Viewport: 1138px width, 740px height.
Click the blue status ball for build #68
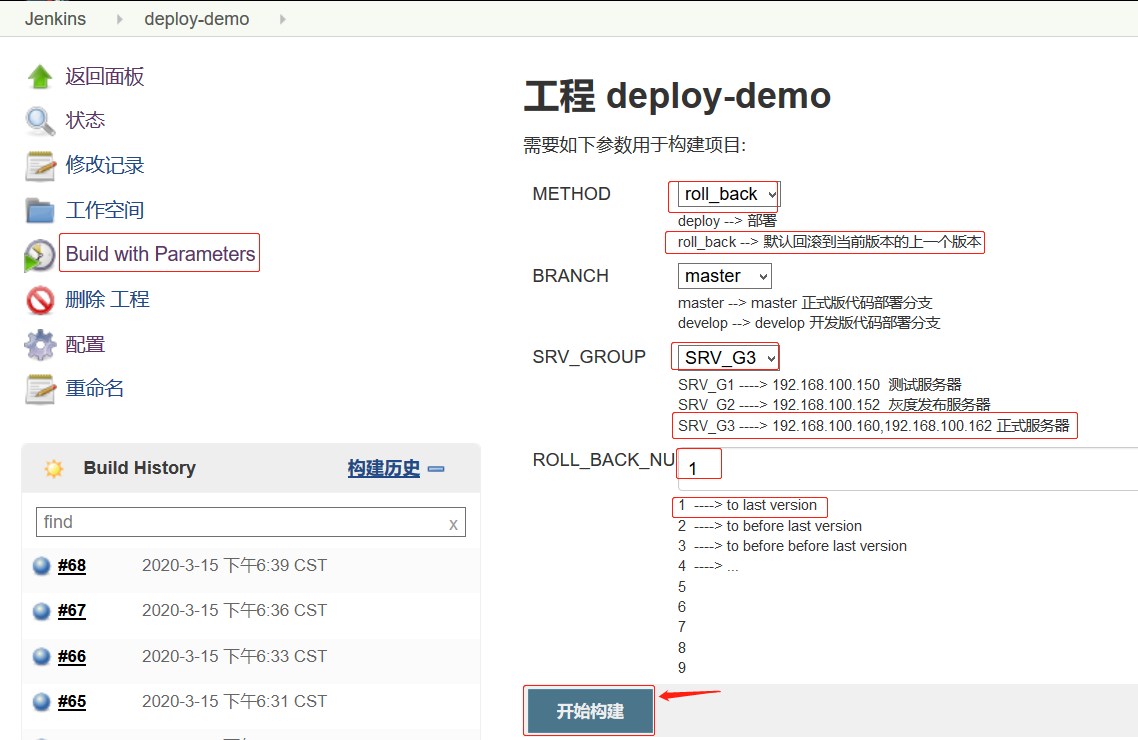click(42, 566)
